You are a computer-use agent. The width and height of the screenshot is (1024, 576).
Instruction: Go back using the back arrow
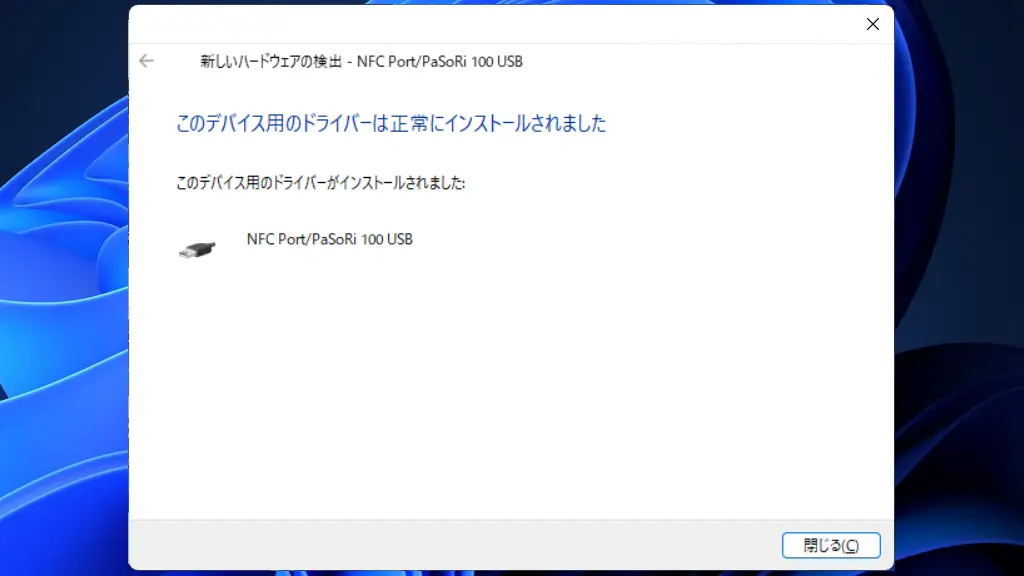point(147,61)
